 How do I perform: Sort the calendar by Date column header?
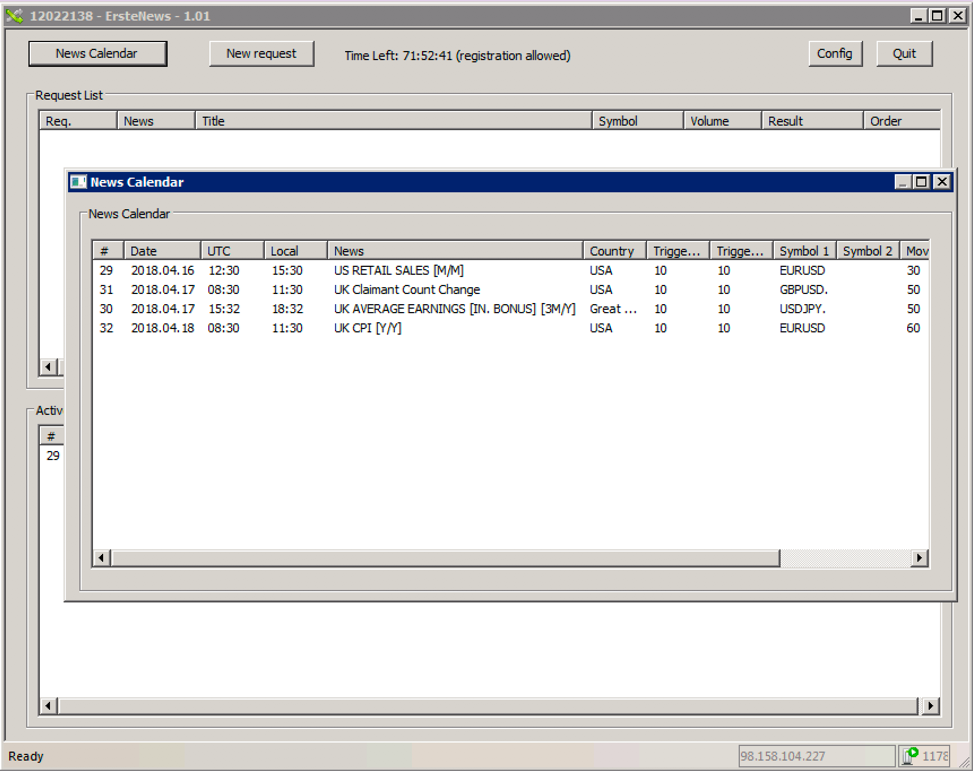161,251
